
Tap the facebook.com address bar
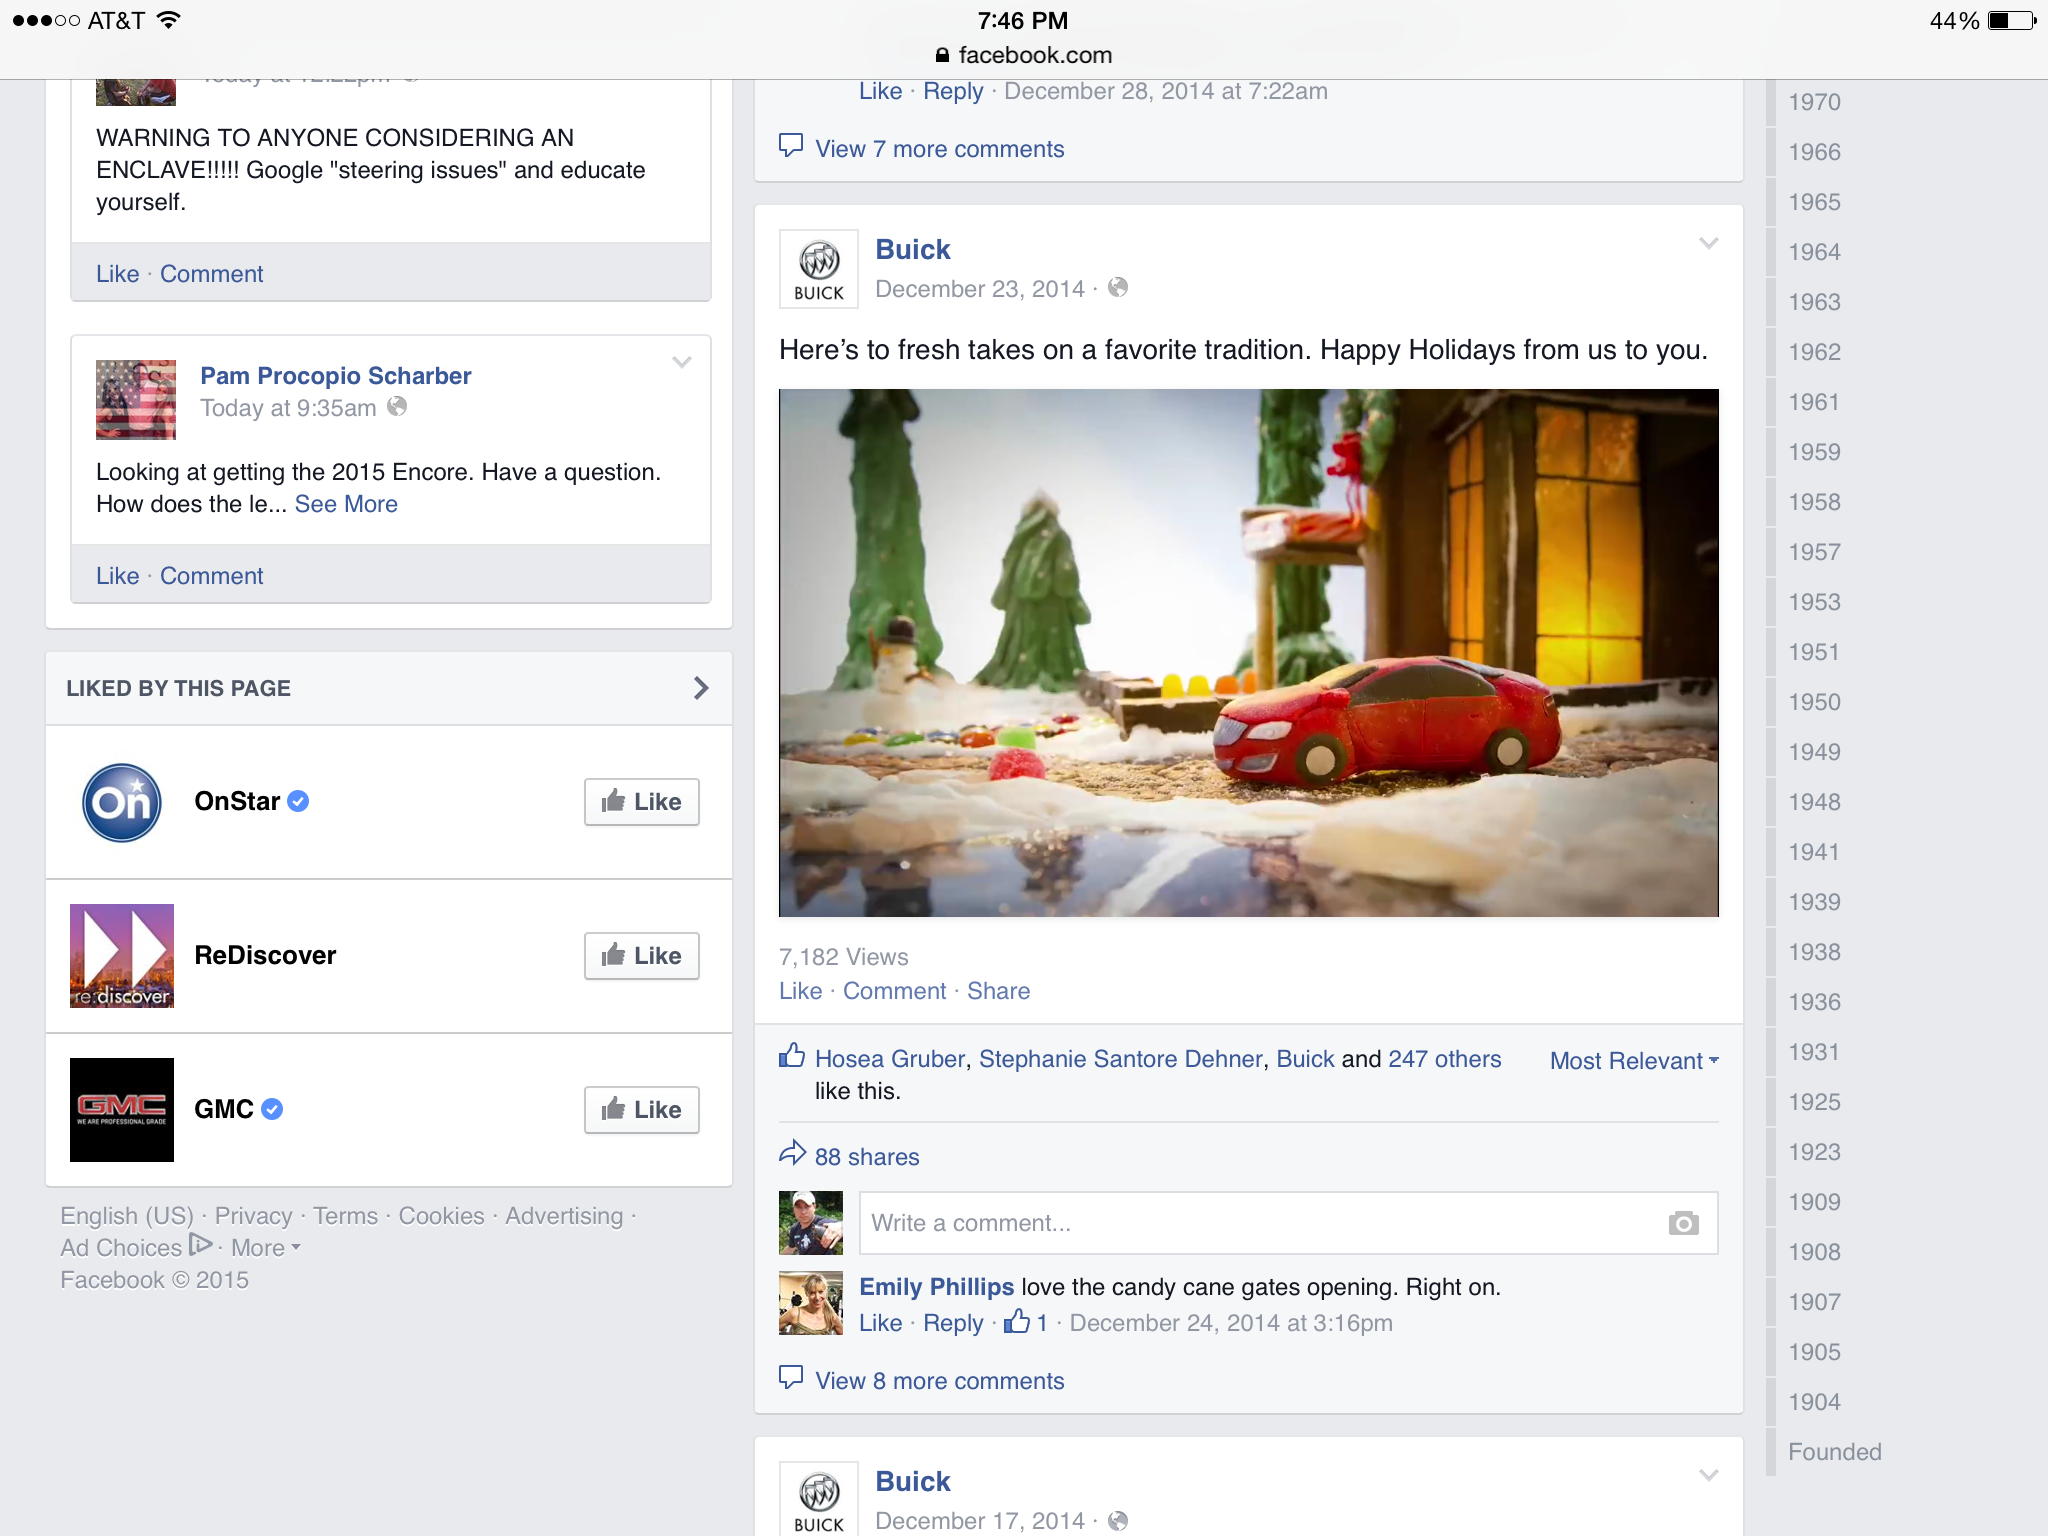(x=1024, y=55)
